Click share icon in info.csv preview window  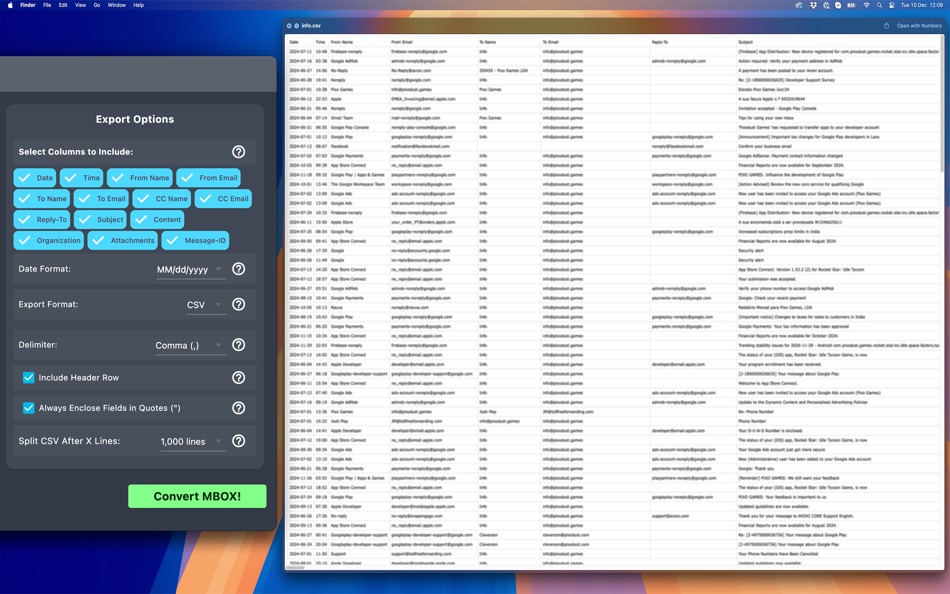(x=886, y=25)
